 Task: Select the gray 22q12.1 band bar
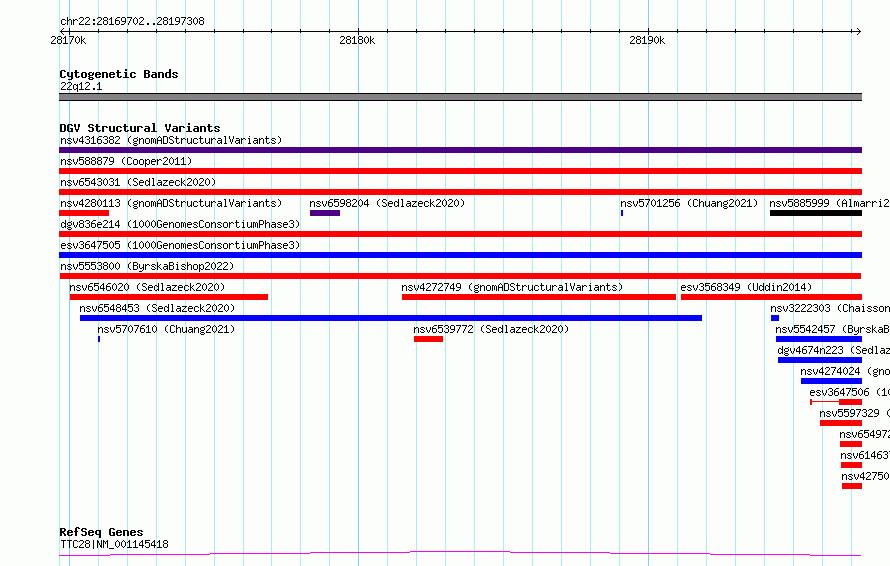[x=460, y=97]
